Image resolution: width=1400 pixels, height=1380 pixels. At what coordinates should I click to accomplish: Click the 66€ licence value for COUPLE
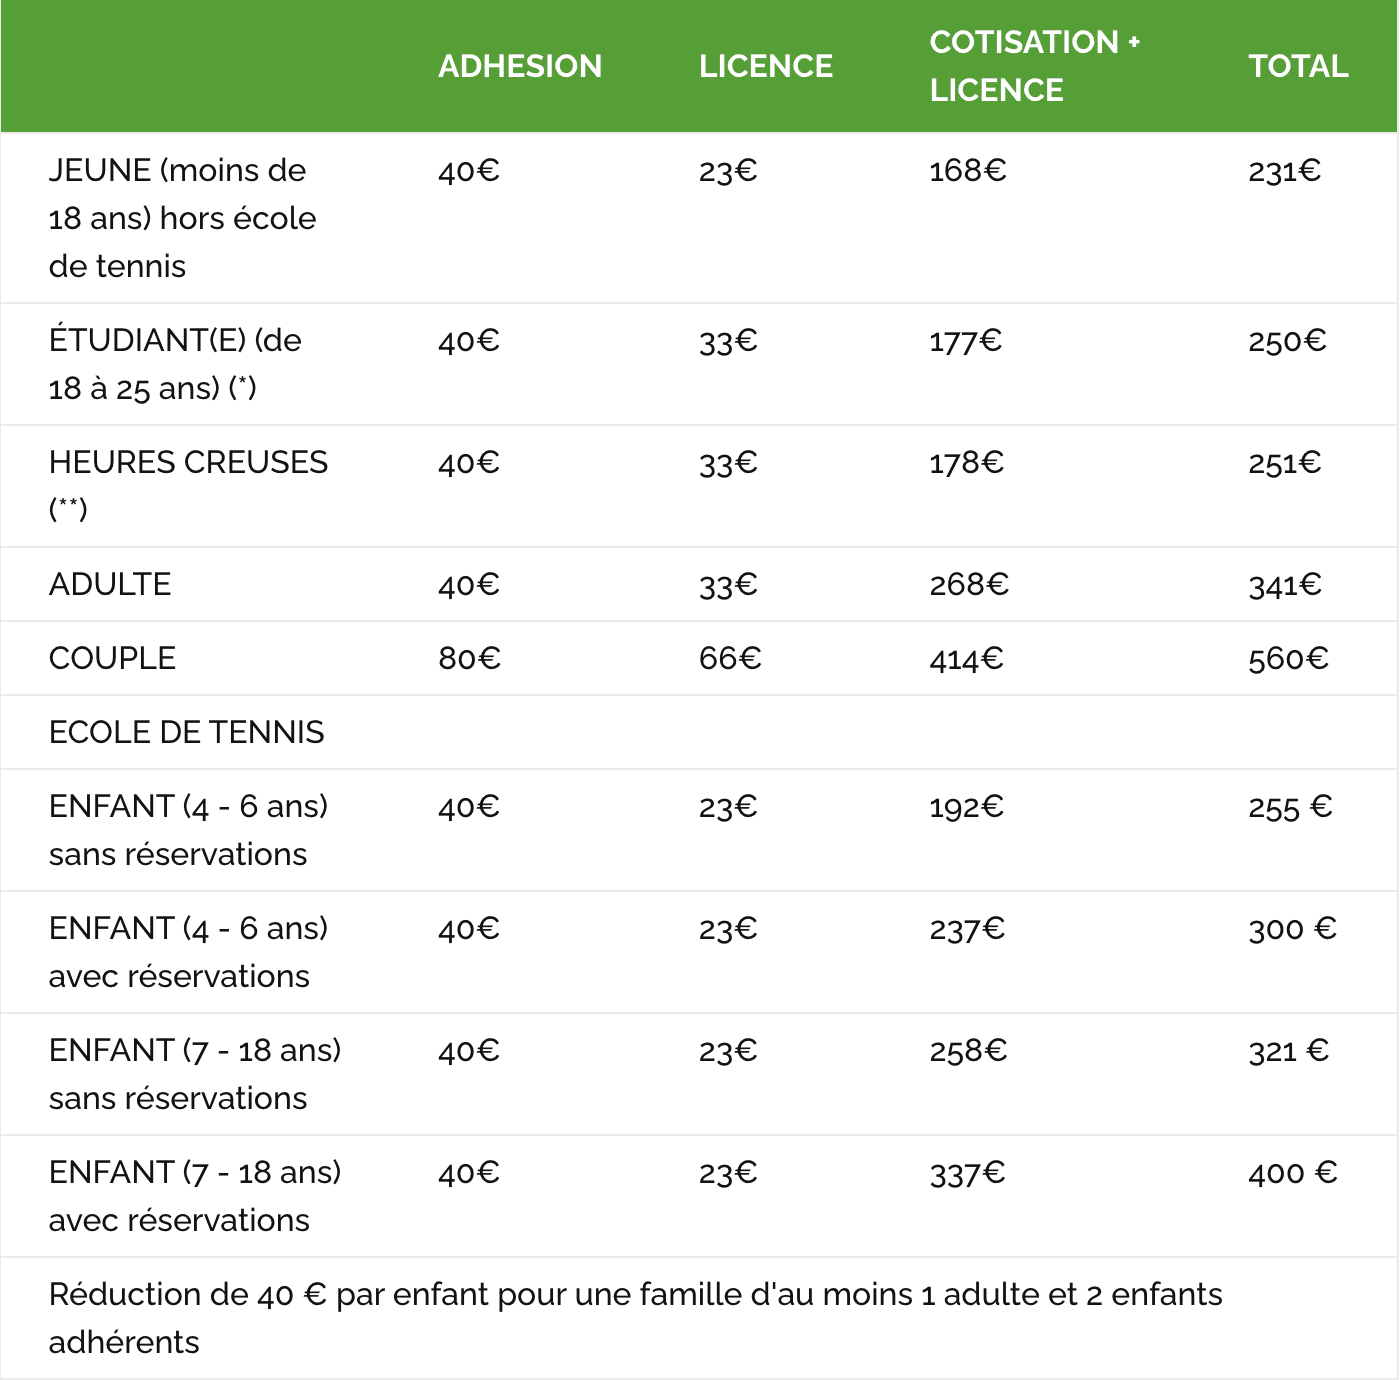(x=730, y=658)
